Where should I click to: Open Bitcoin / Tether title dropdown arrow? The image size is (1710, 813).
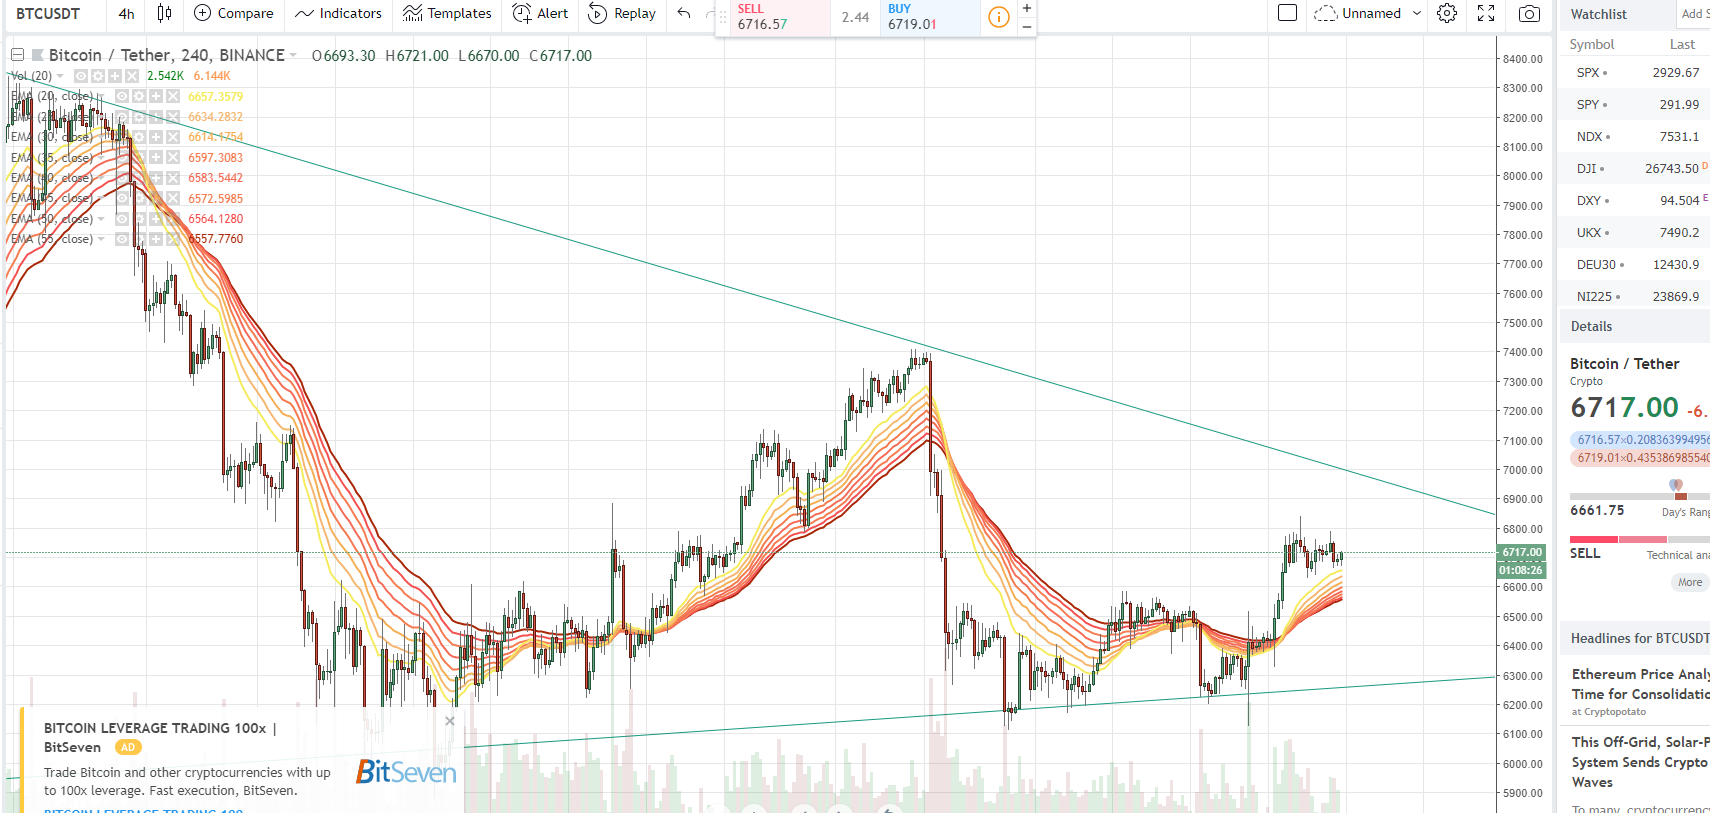293,56
